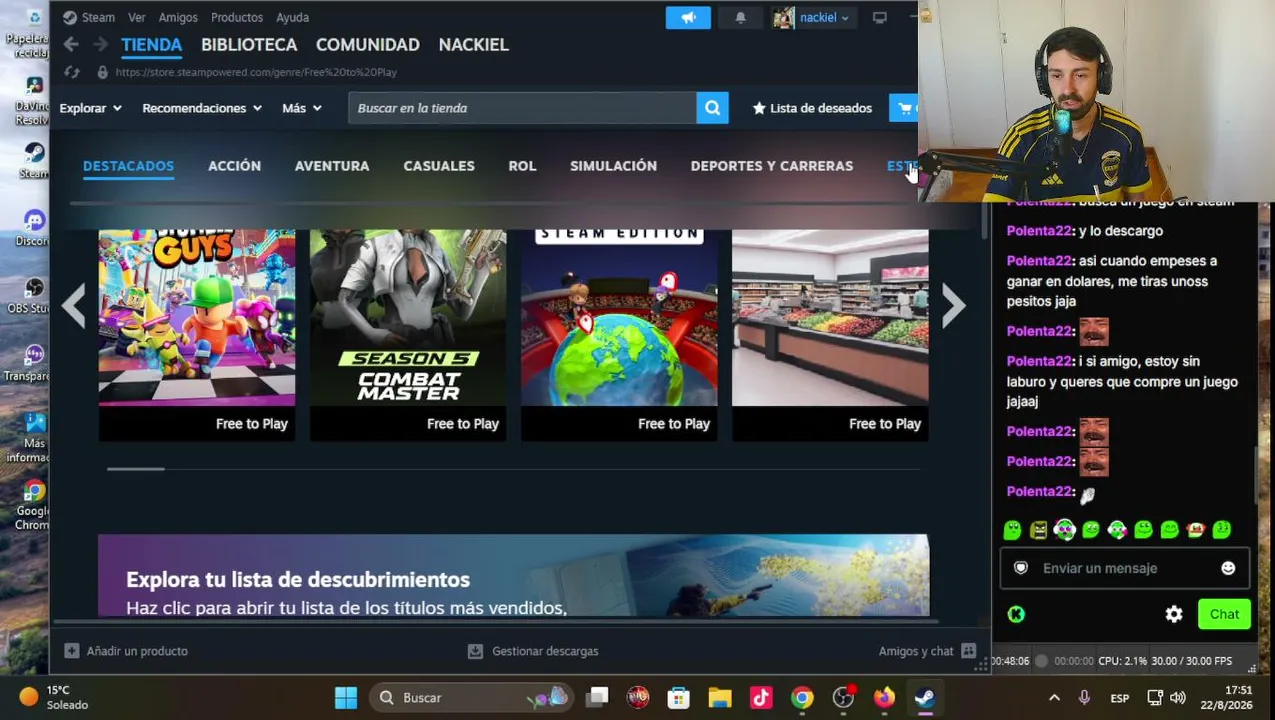This screenshot has width=1275, height=720.
Task: Select the SIMULACIÓN genre tab
Action: click(613, 166)
